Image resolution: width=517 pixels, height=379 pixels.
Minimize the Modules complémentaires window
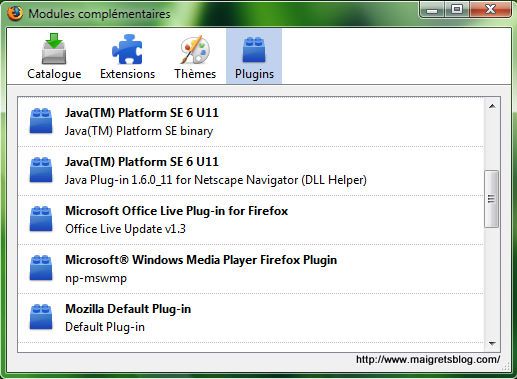click(x=432, y=10)
